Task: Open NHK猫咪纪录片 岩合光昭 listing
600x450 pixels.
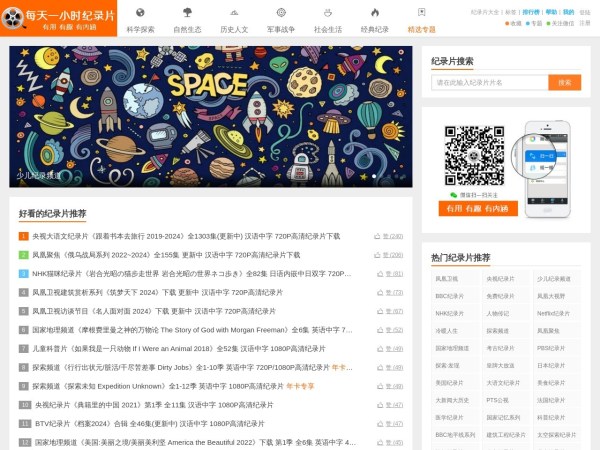Action: point(192,273)
